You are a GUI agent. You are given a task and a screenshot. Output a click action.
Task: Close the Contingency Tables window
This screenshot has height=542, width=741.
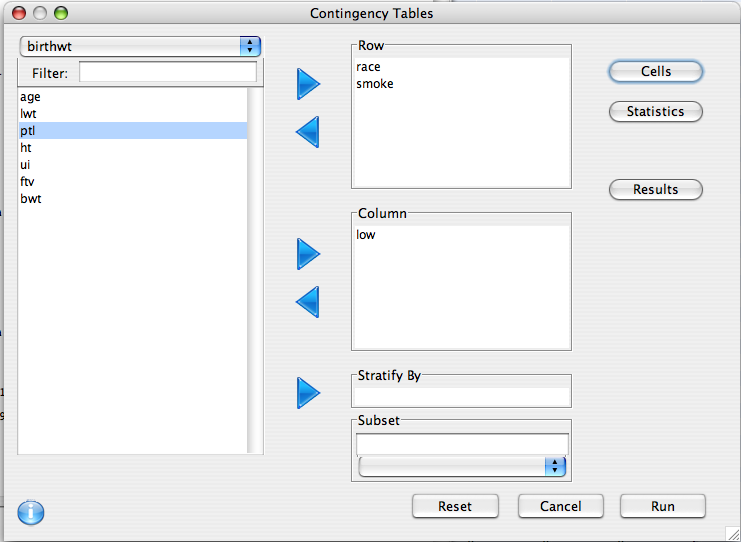pos(19,13)
